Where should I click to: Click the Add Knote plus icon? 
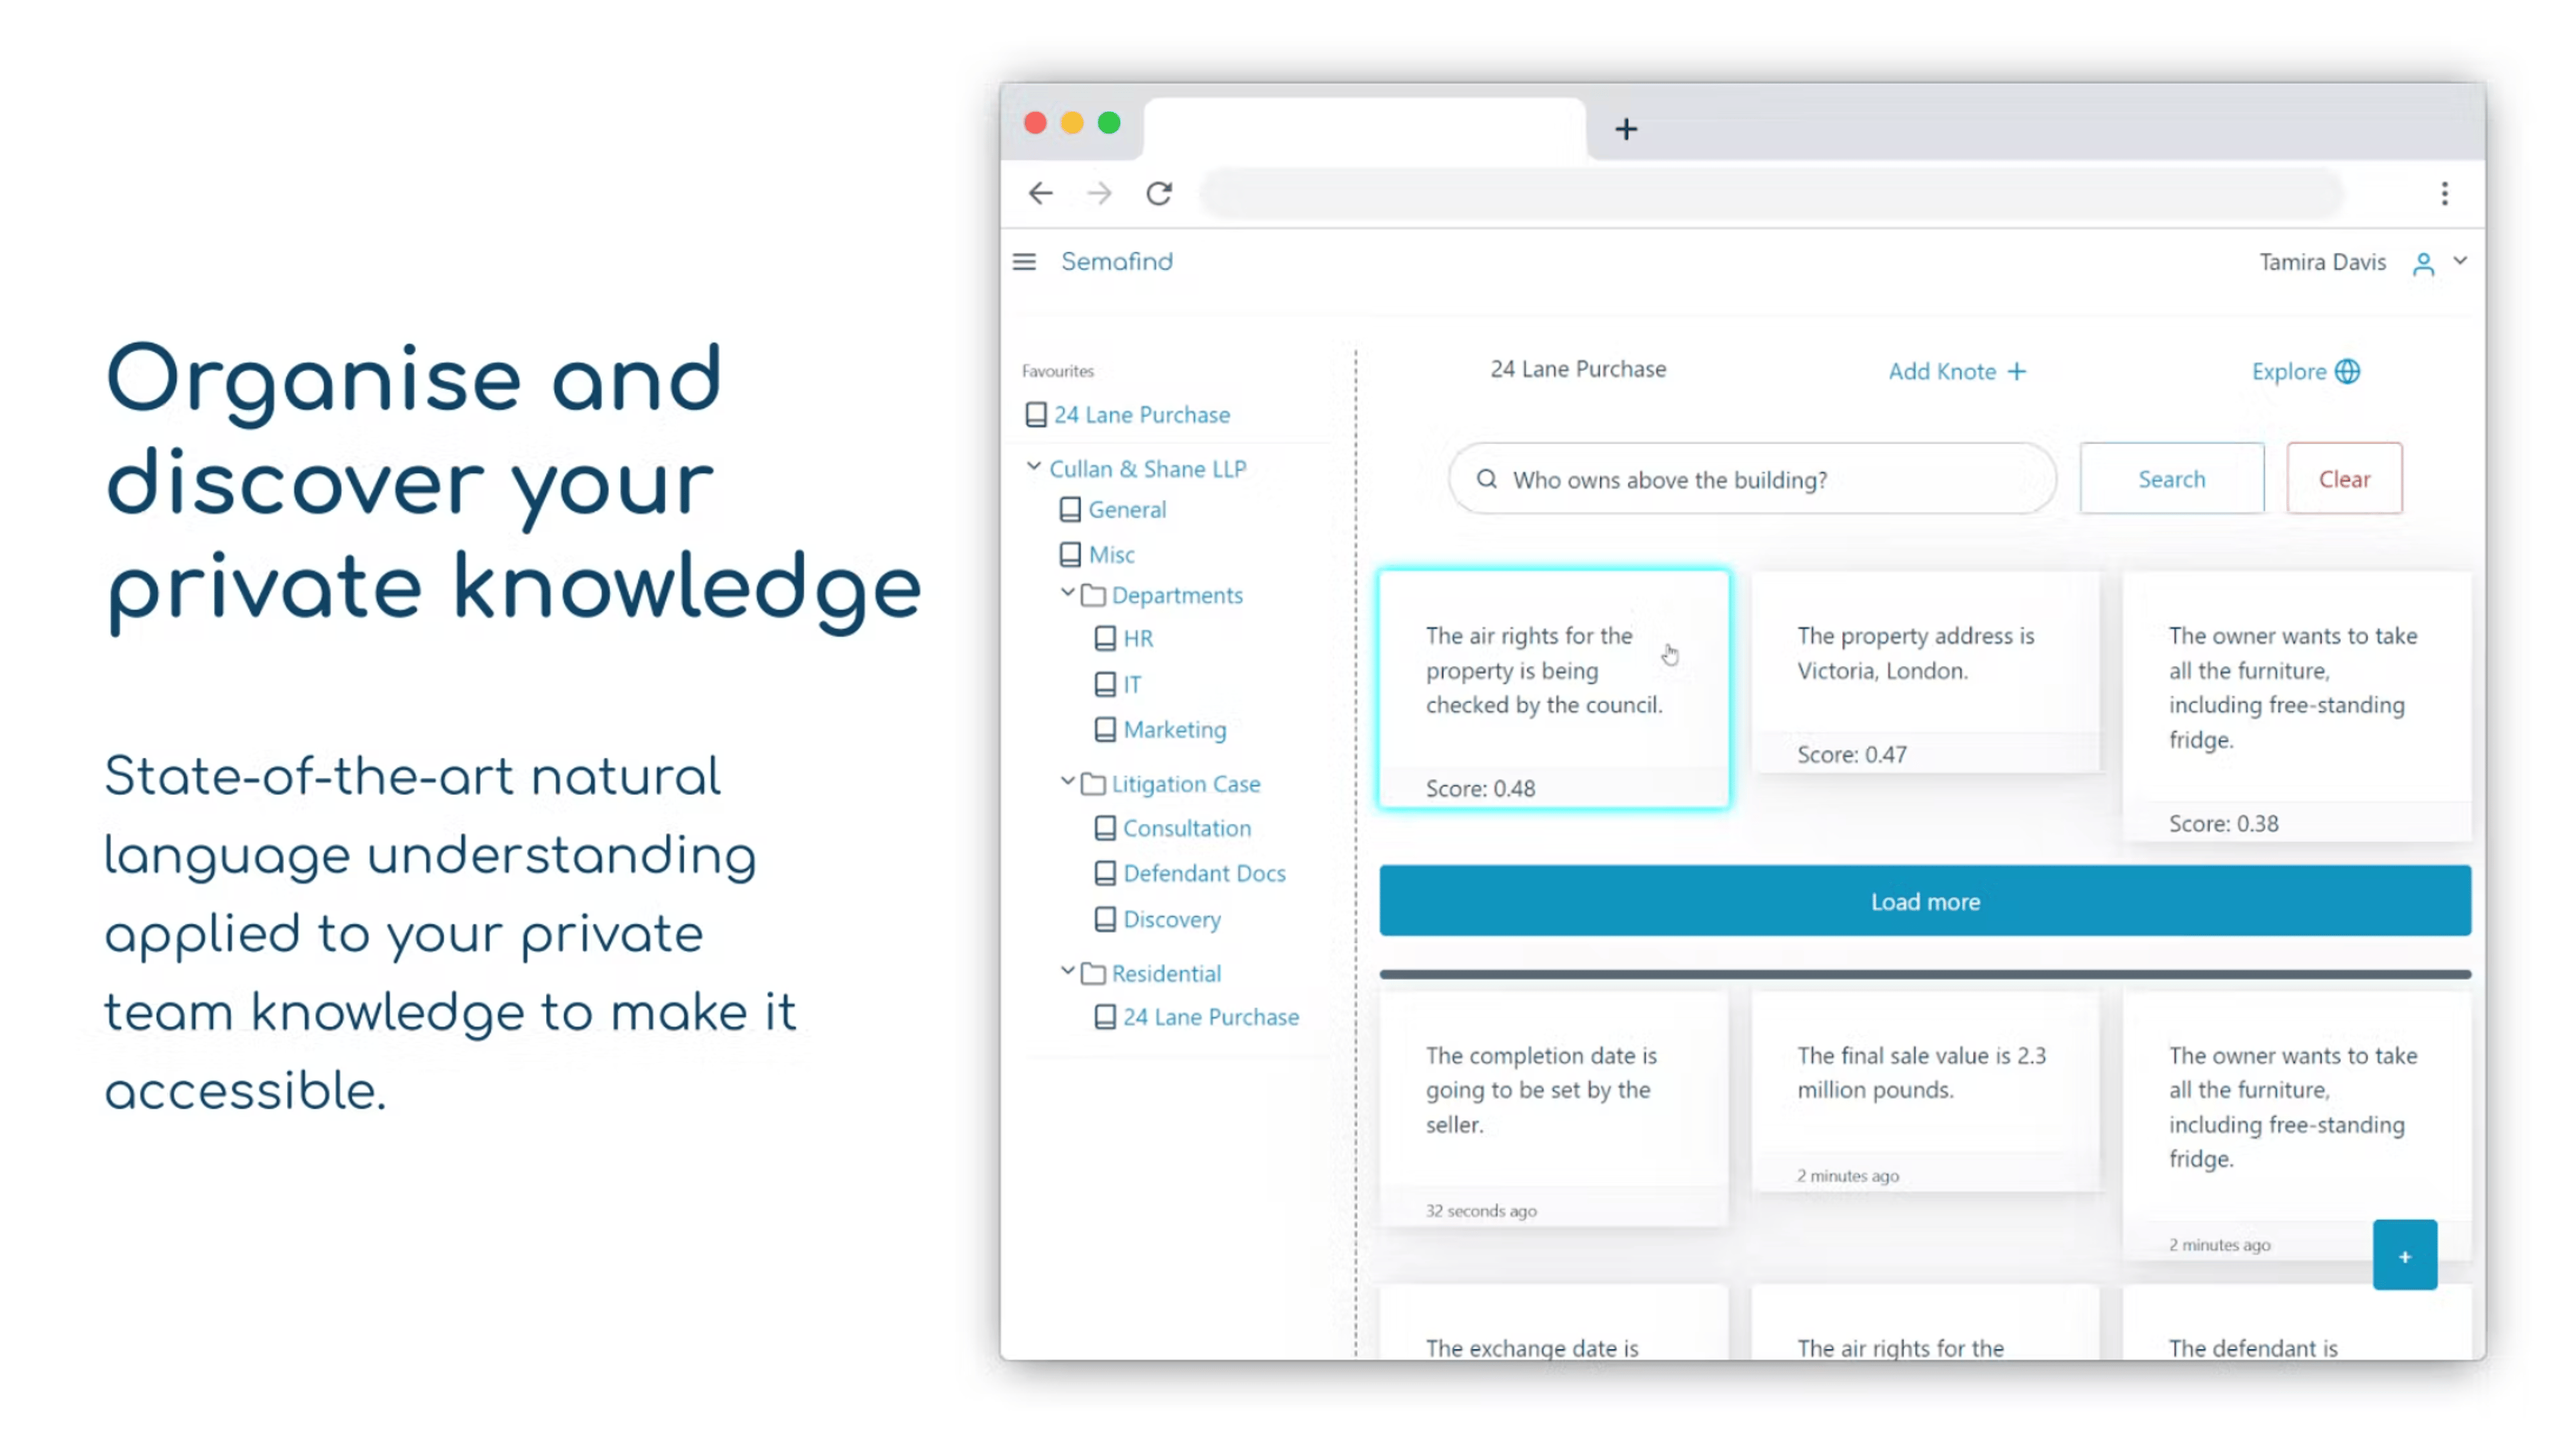2017,372
